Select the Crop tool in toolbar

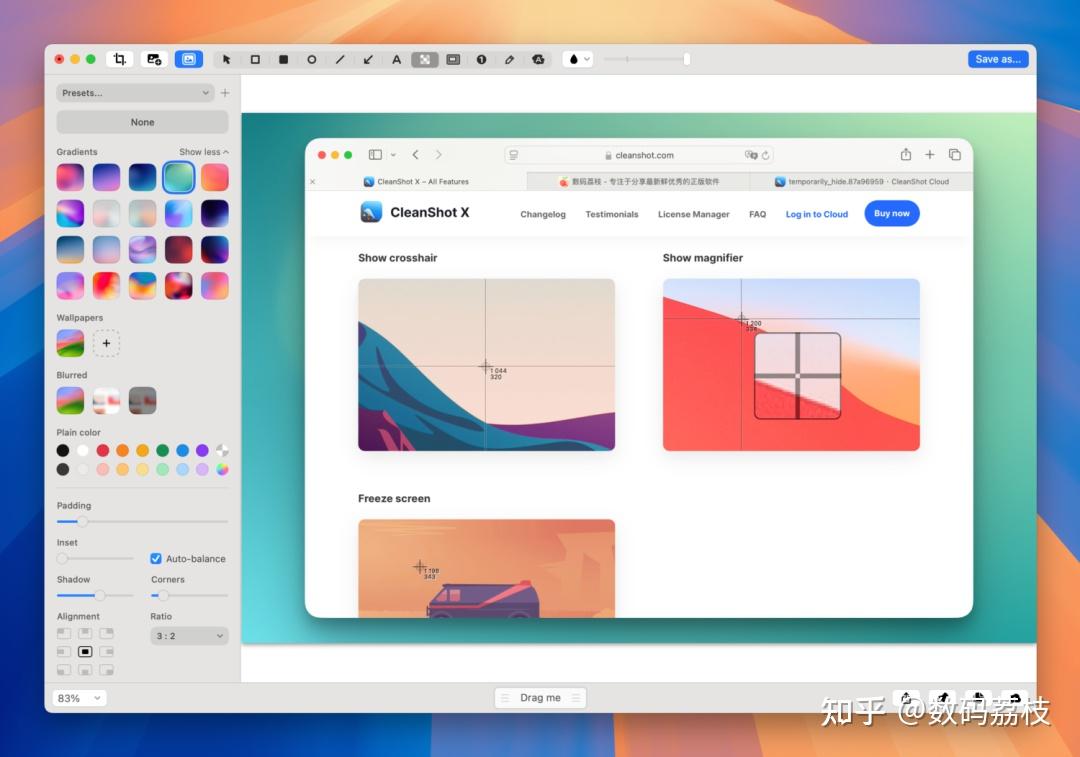[120, 59]
